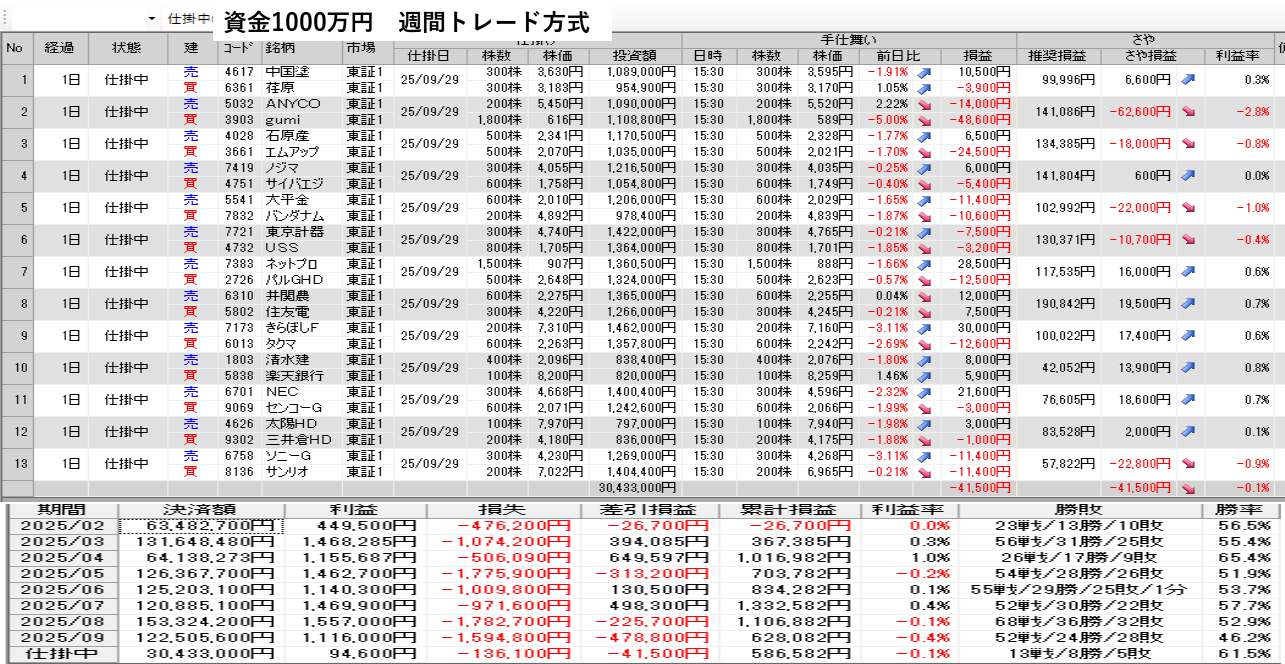Click the red arrow next to gumi -5.00%
The width and height of the screenshot is (1285, 664).
[x=924, y=120]
